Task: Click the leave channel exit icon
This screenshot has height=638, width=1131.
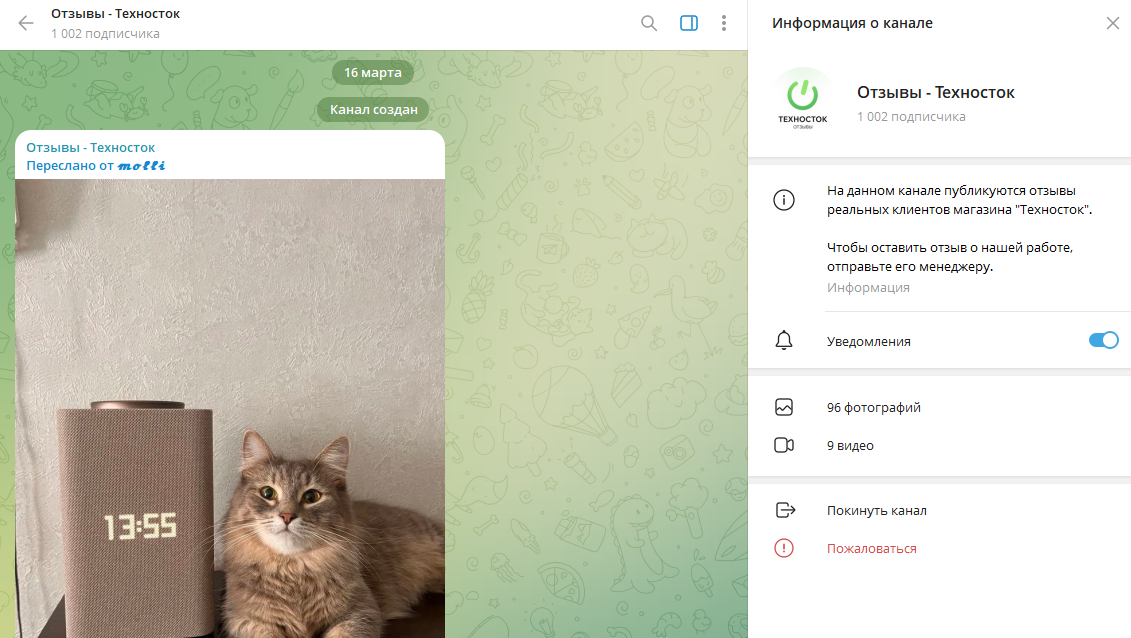Action: tap(785, 510)
